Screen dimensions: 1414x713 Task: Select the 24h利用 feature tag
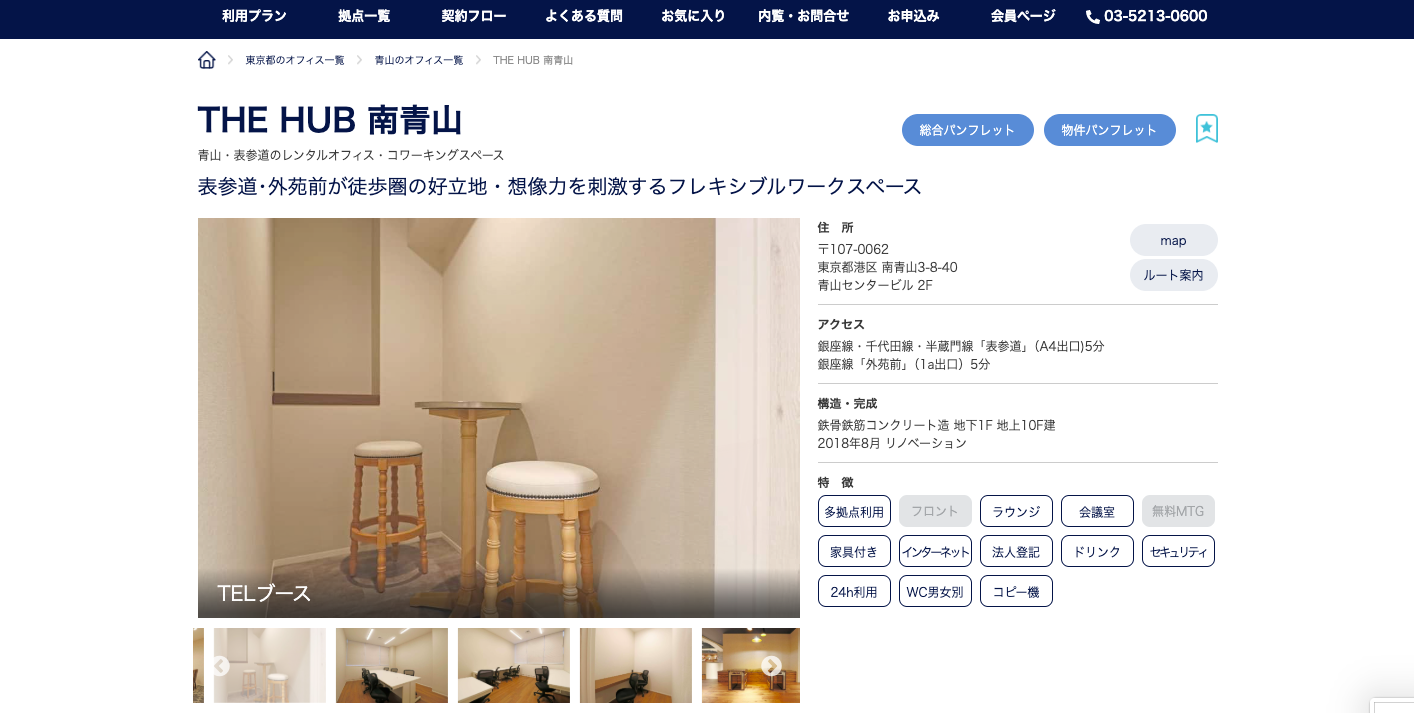[854, 591]
